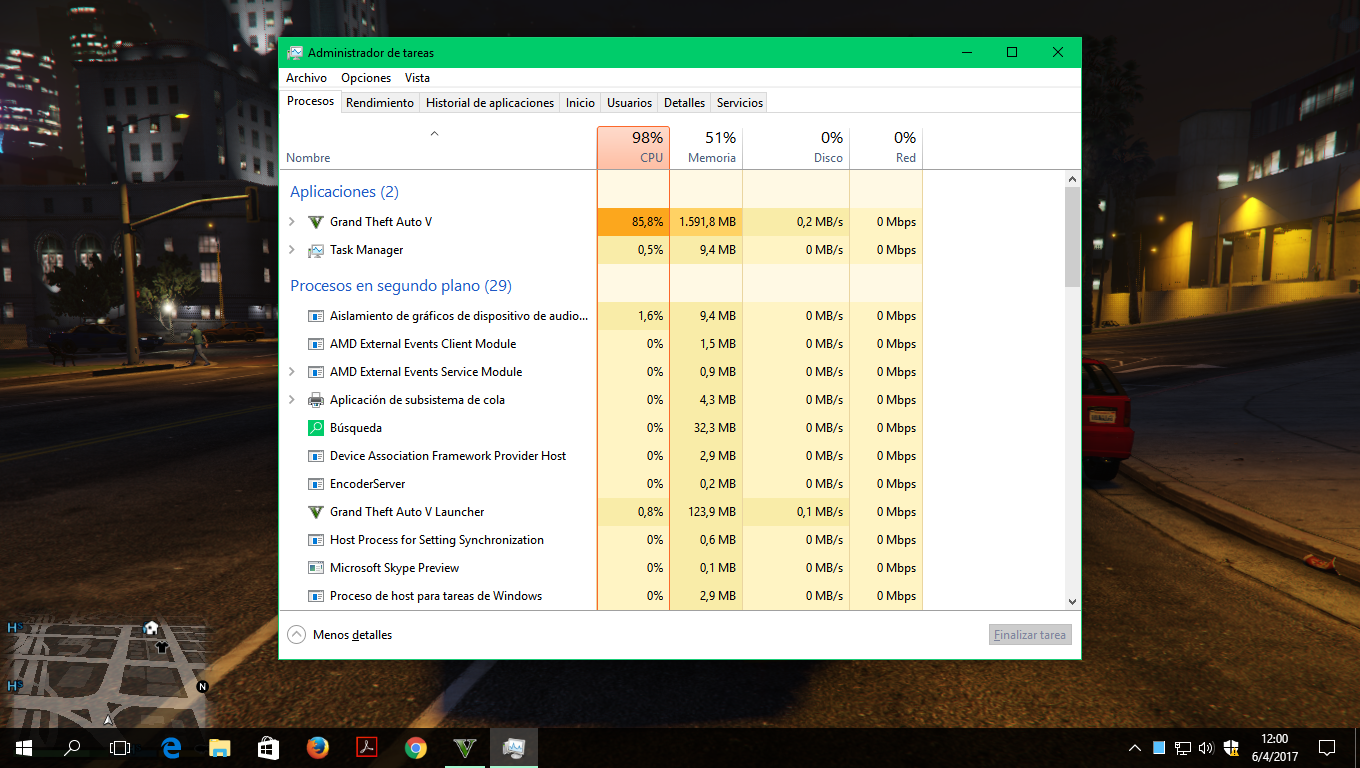Click the process list scrollbar thumb
Viewport: 1360px width, 768px height.
(1072, 236)
